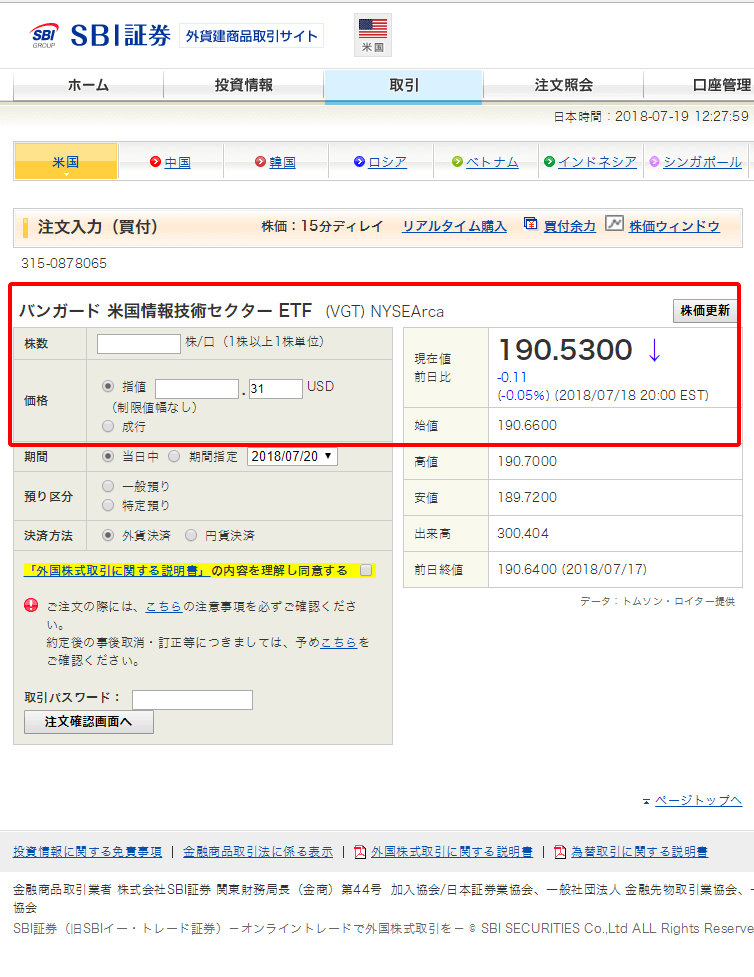Open the 買付余力 link

click(570, 227)
